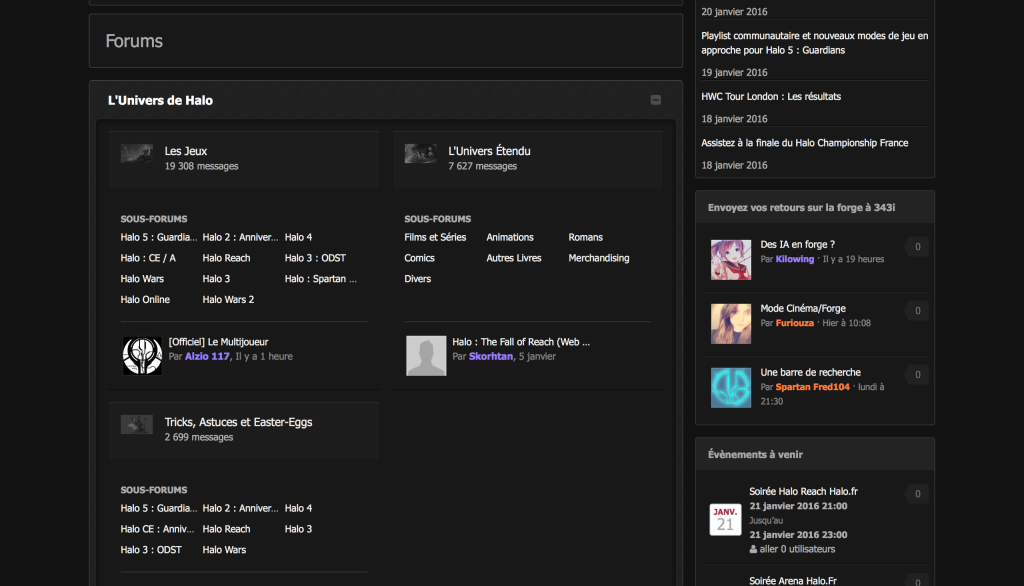Open Halo : The Fall of Reach topic
This screenshot has height=586, width=1024.
pos(521,342)
